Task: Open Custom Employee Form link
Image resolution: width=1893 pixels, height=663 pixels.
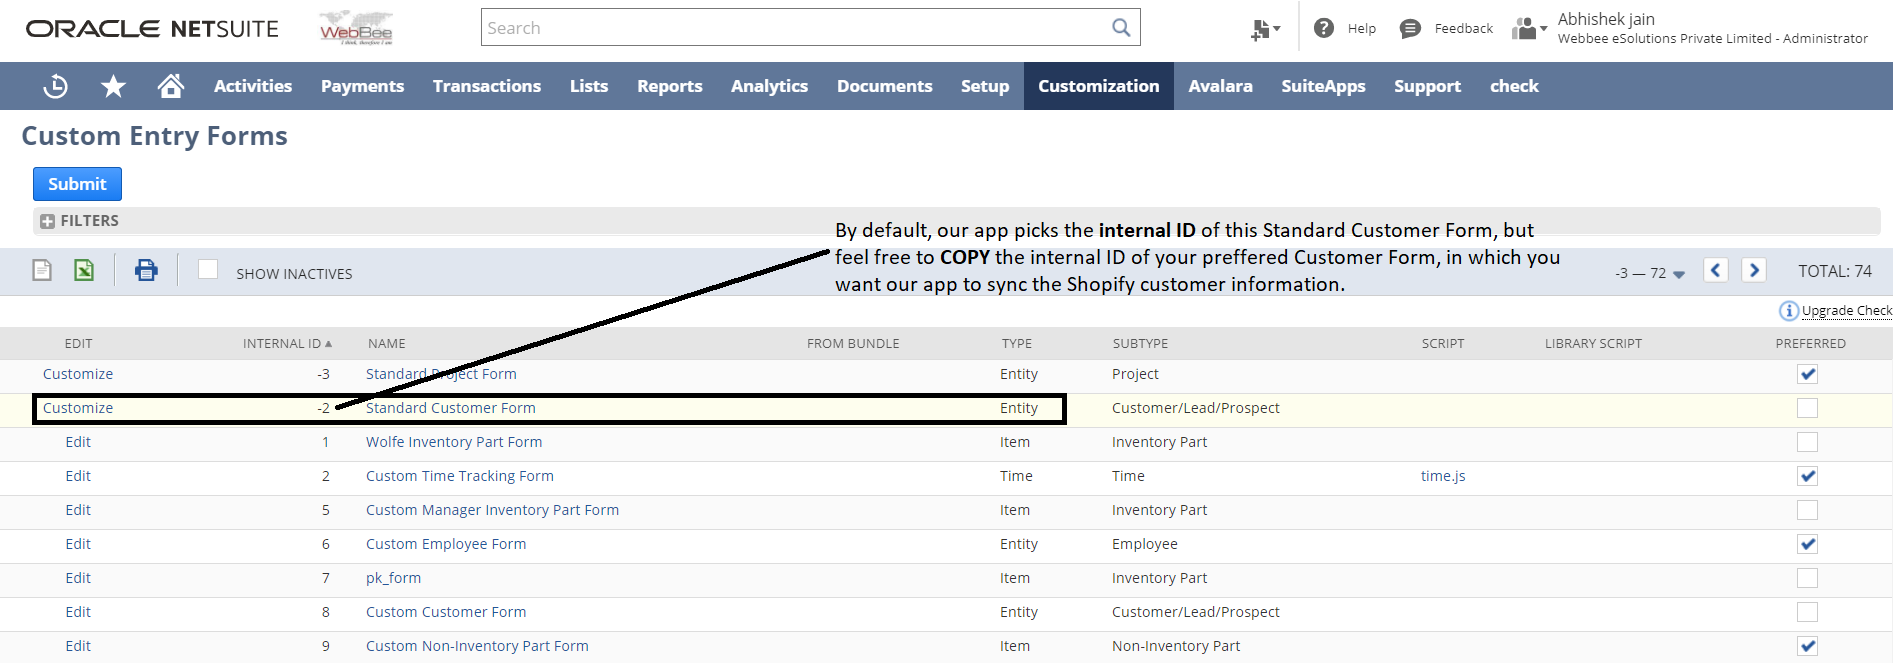Action: tap(446, 544)
